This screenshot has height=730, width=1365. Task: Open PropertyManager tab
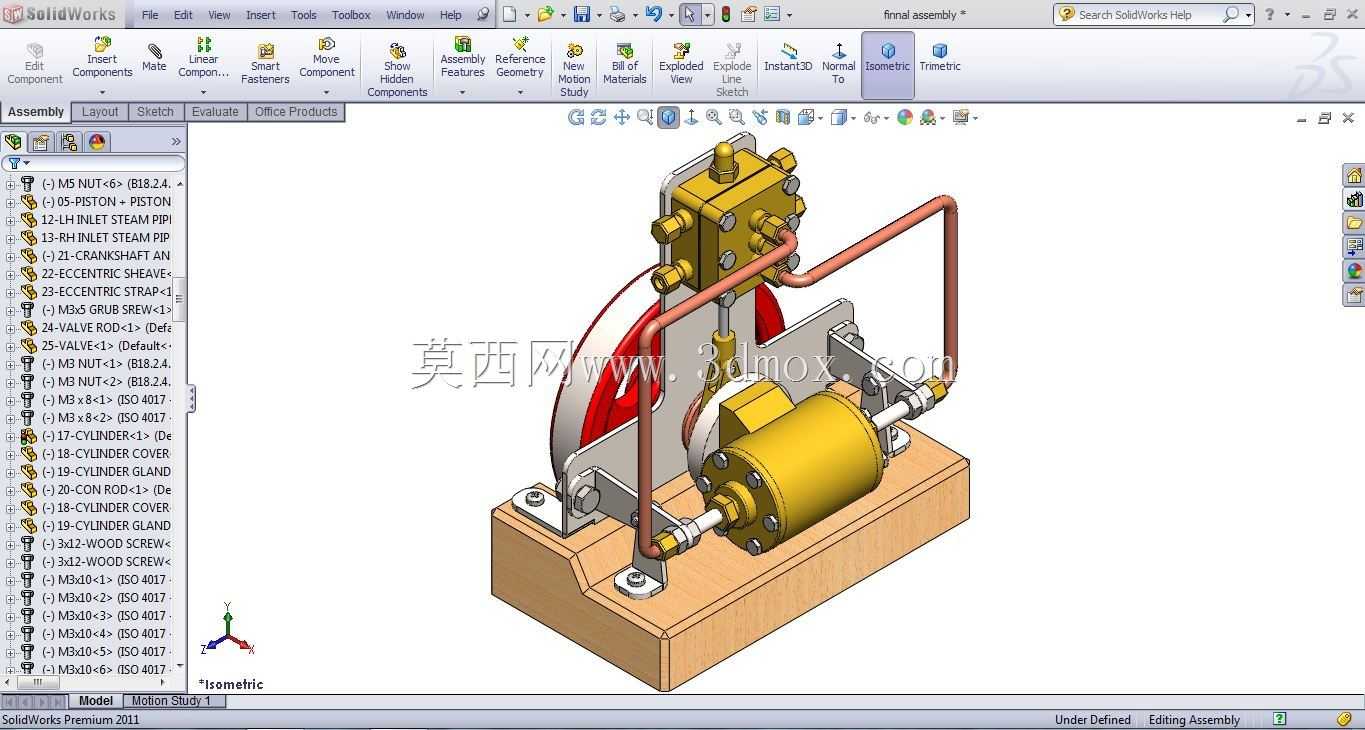[x=41, y=142]
